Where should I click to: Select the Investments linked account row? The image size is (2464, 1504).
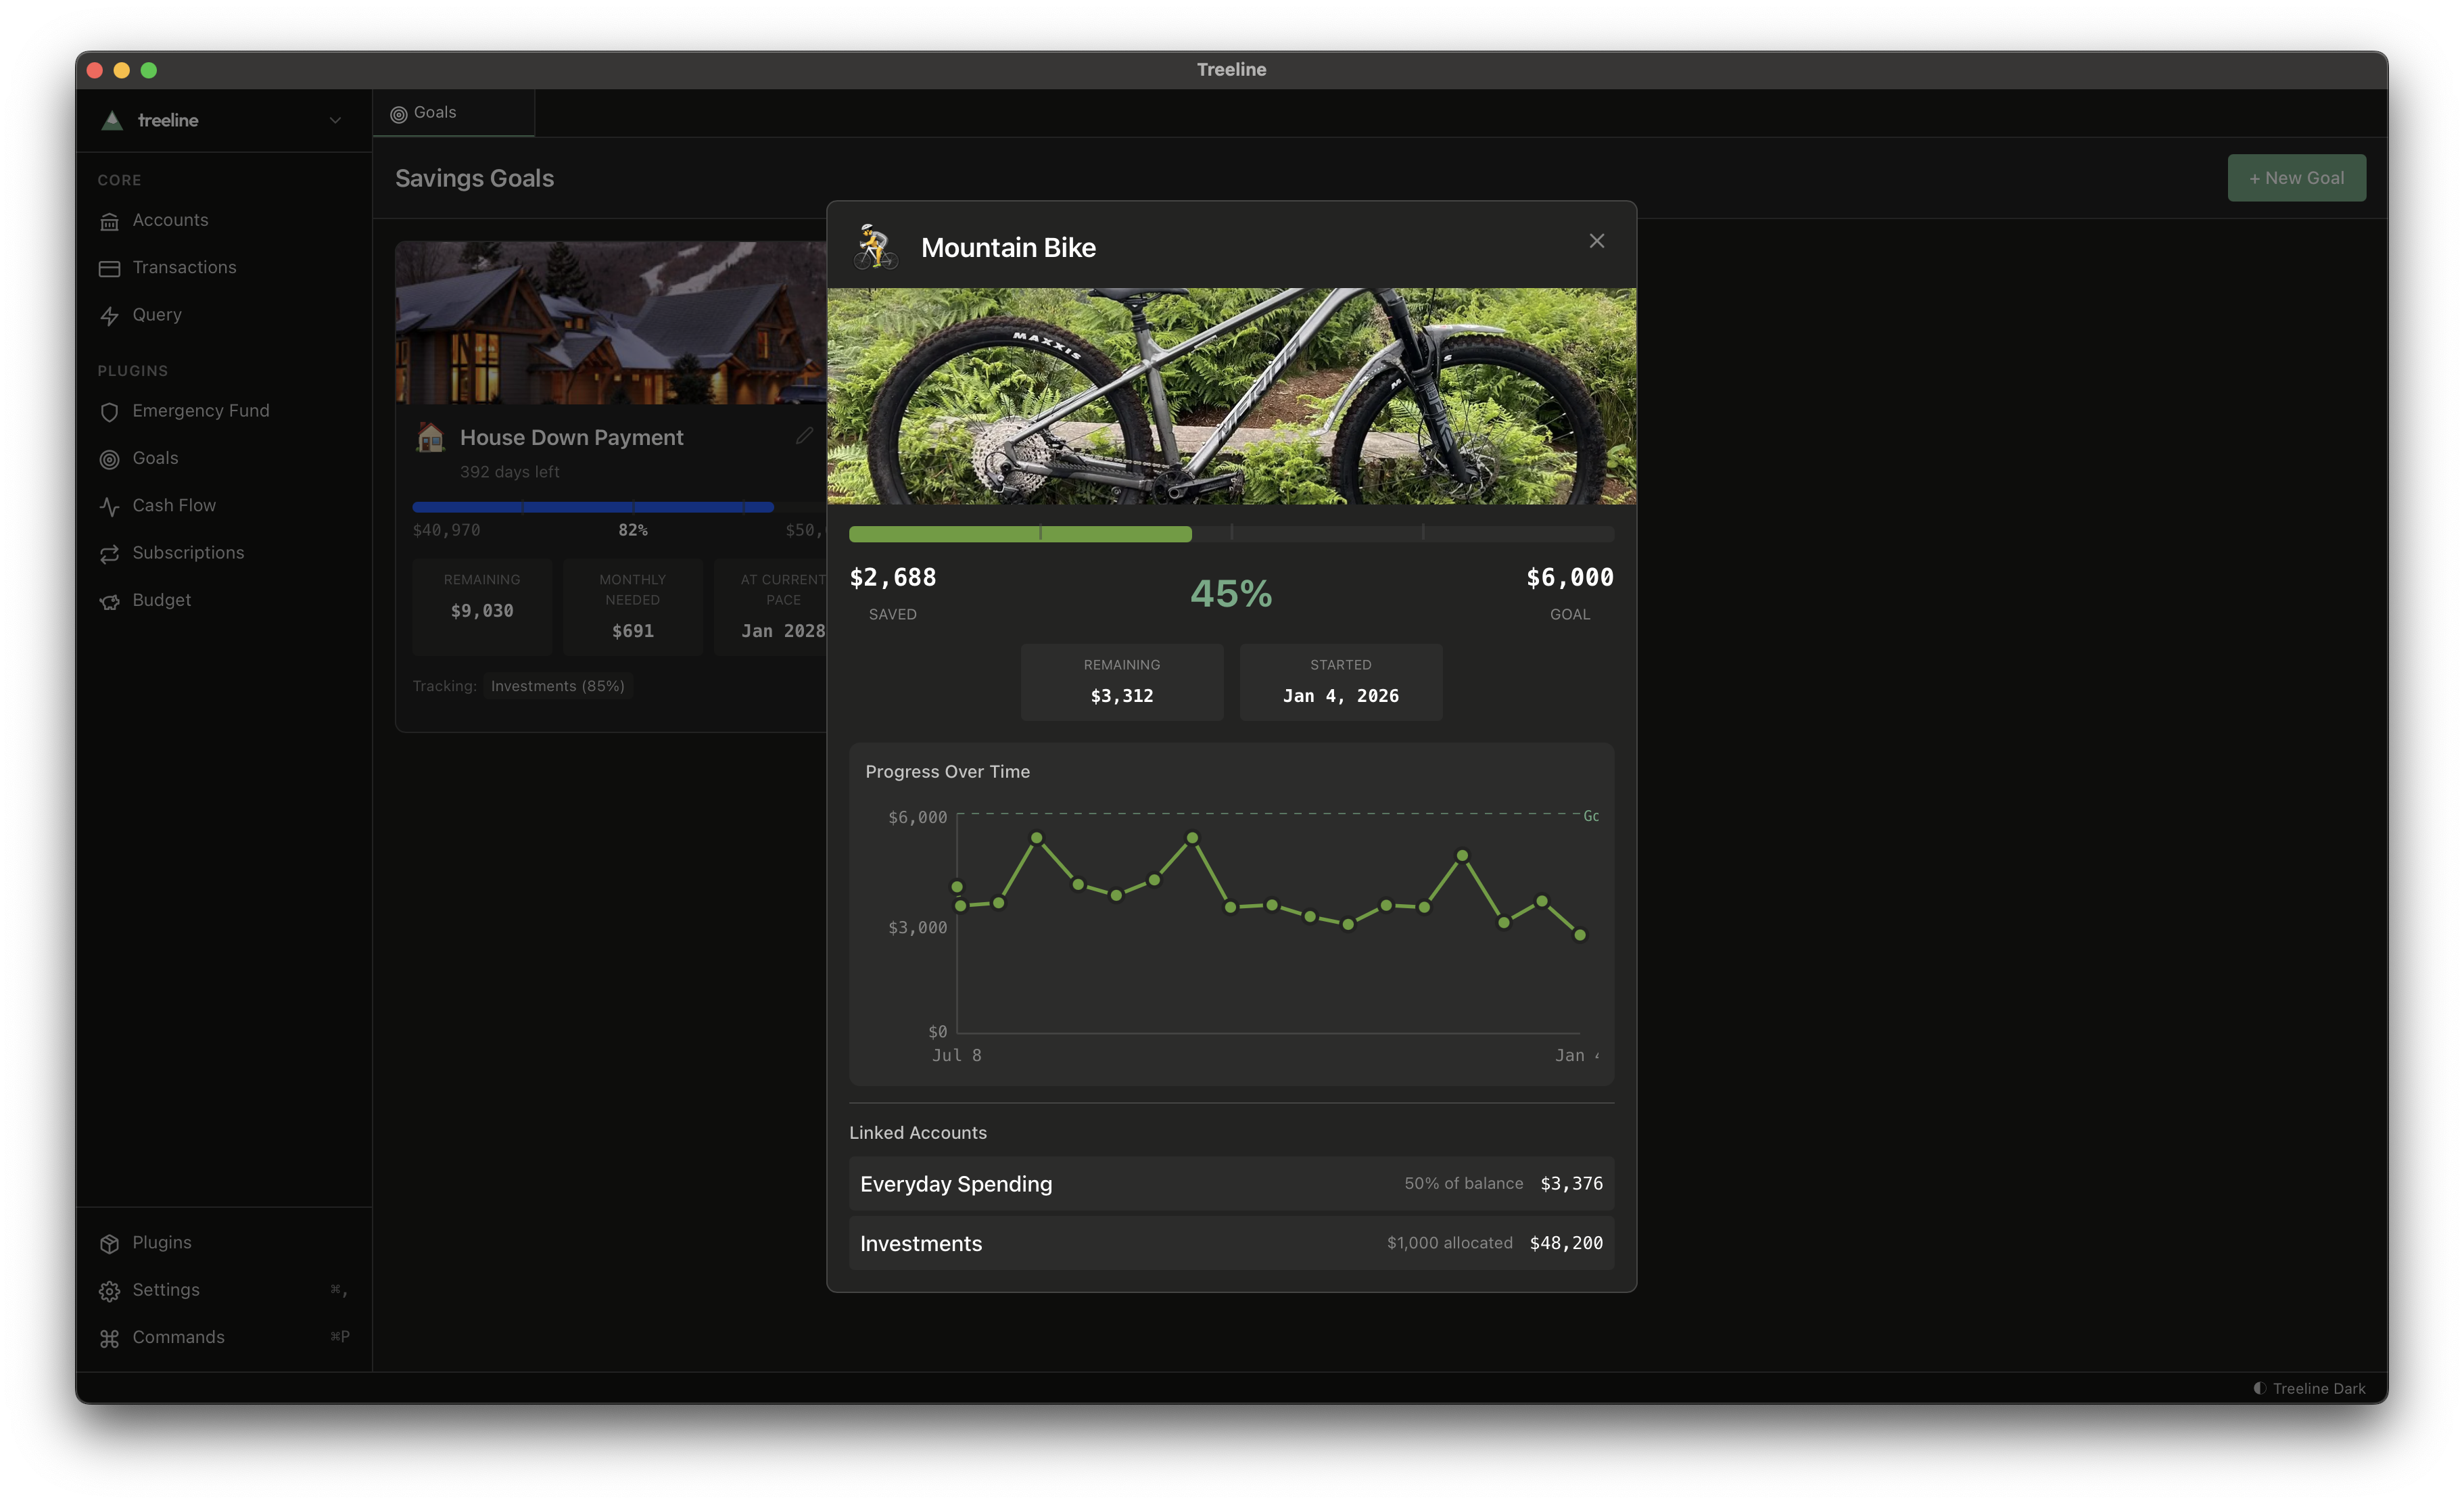tap(1231, 1243)
